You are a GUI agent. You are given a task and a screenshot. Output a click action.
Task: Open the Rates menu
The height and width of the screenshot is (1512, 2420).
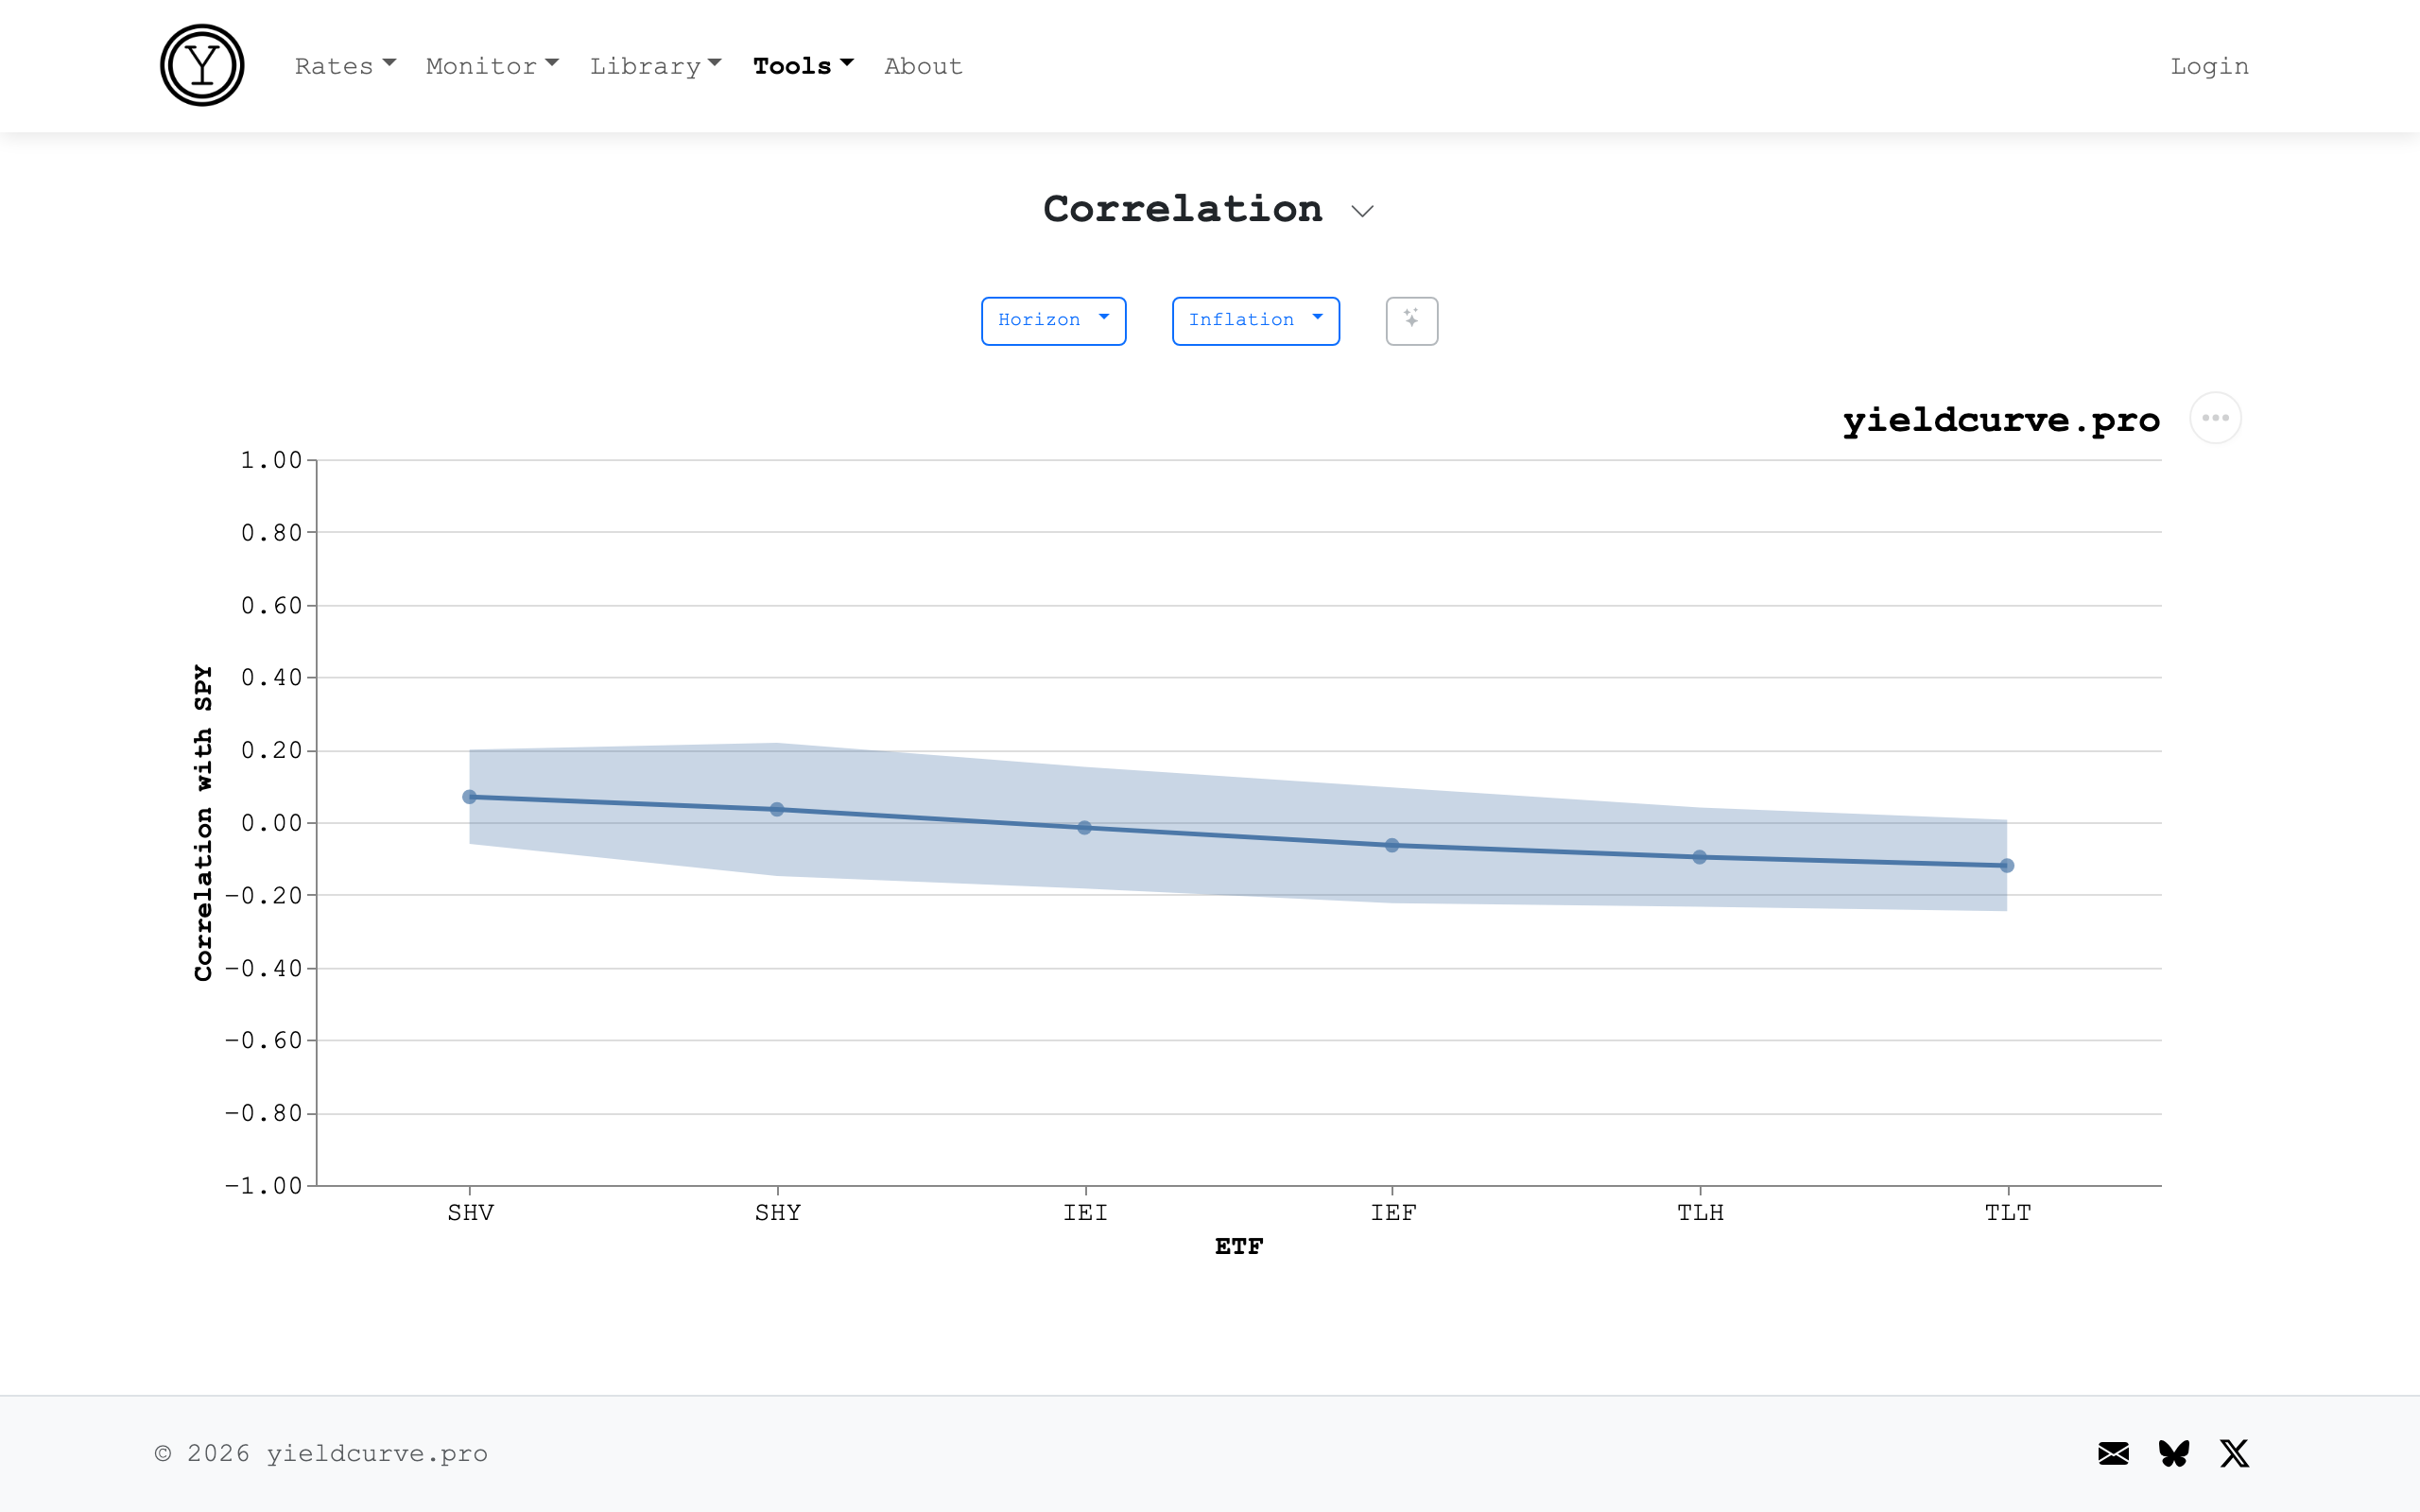coord(345,66)
